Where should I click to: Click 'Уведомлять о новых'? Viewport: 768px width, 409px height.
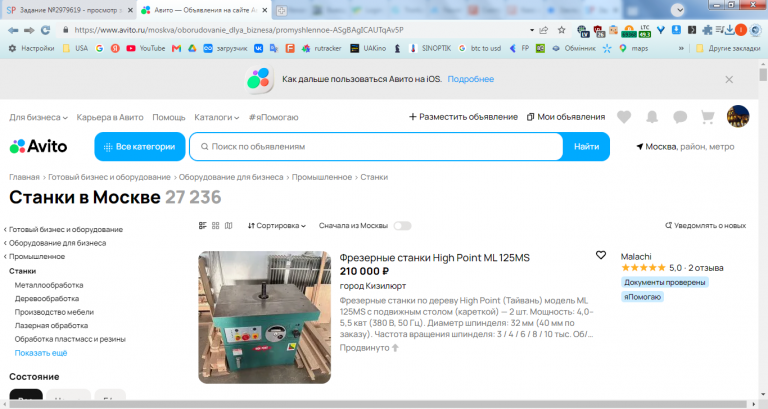pos(705,225)
